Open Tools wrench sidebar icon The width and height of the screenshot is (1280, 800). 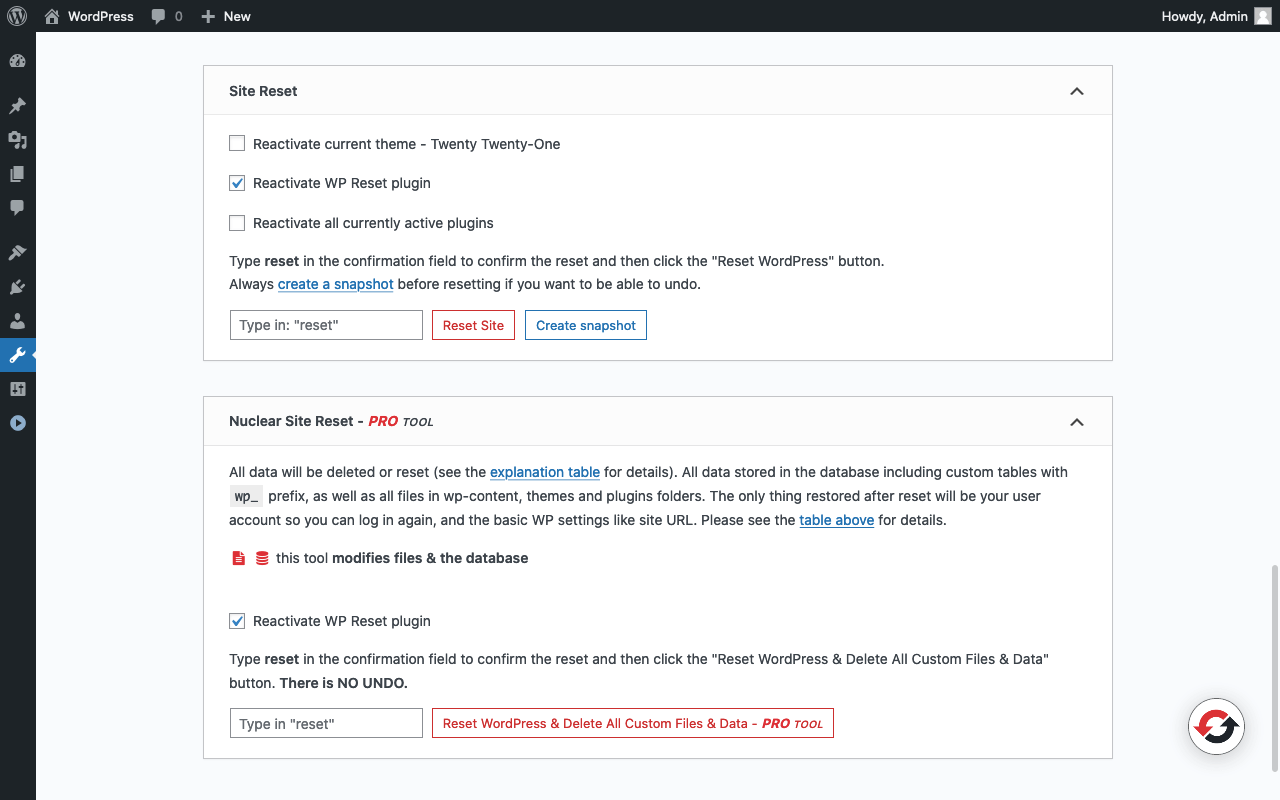coord(17,355)
